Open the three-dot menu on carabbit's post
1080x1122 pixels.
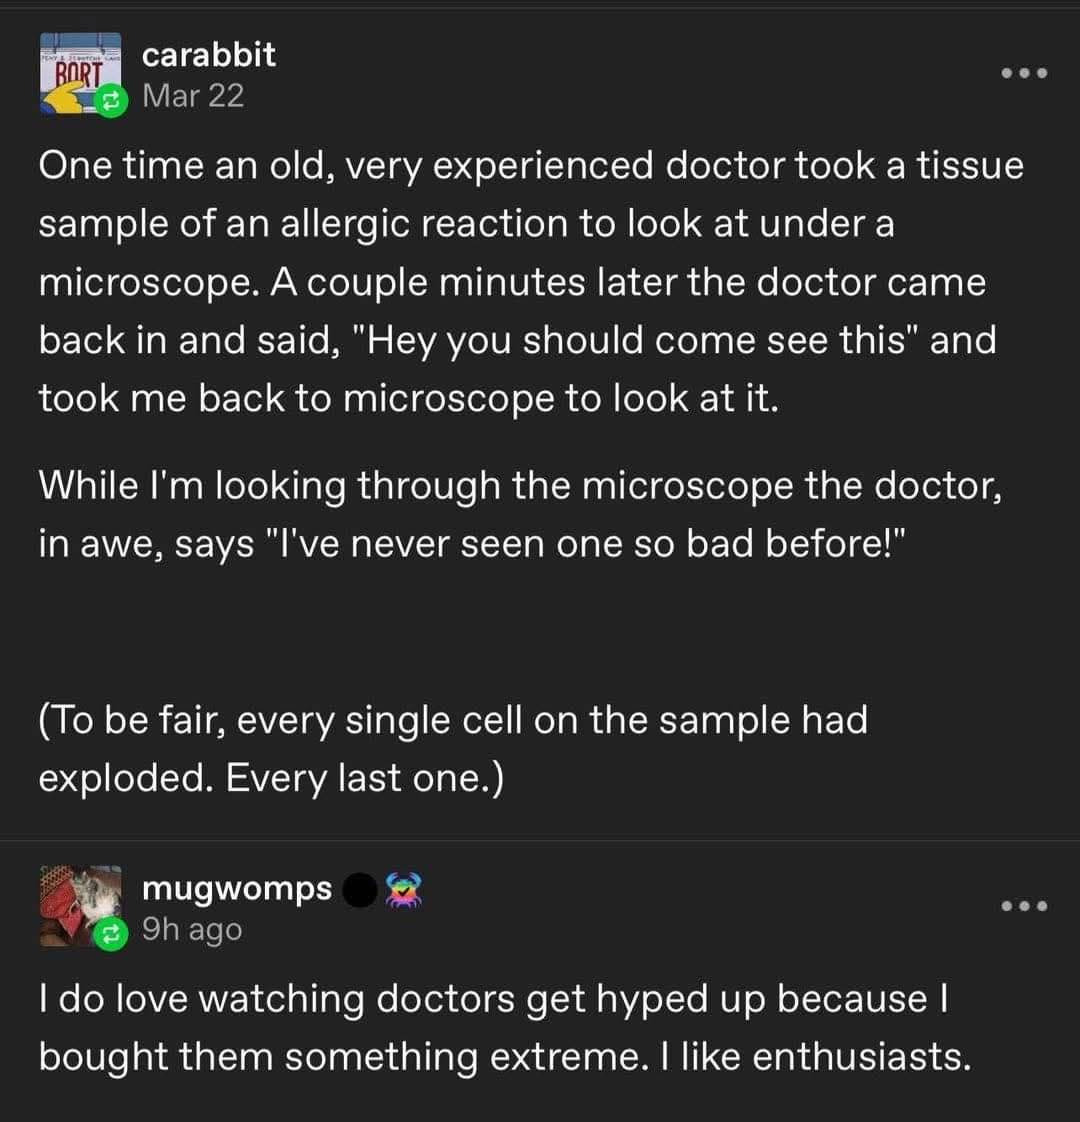[x=1024, y=73]
